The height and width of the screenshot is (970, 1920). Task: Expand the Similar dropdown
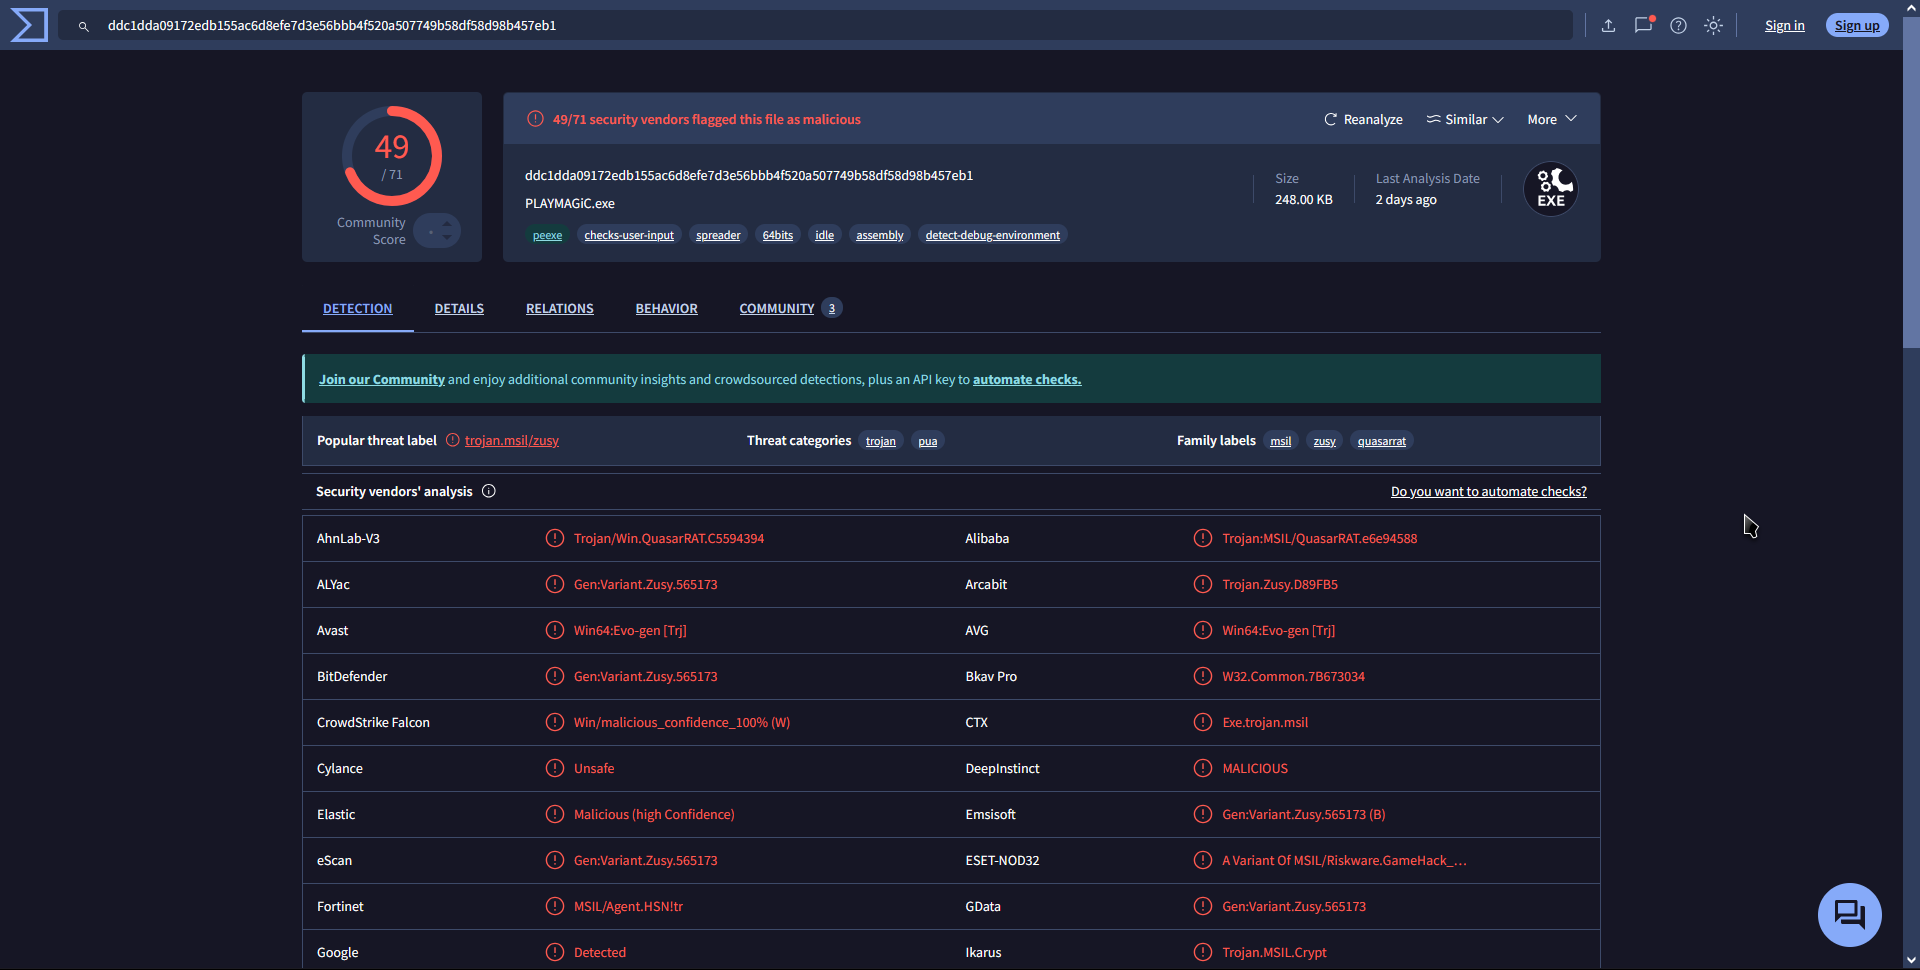pyautogui.click(x=1465, y=119)
